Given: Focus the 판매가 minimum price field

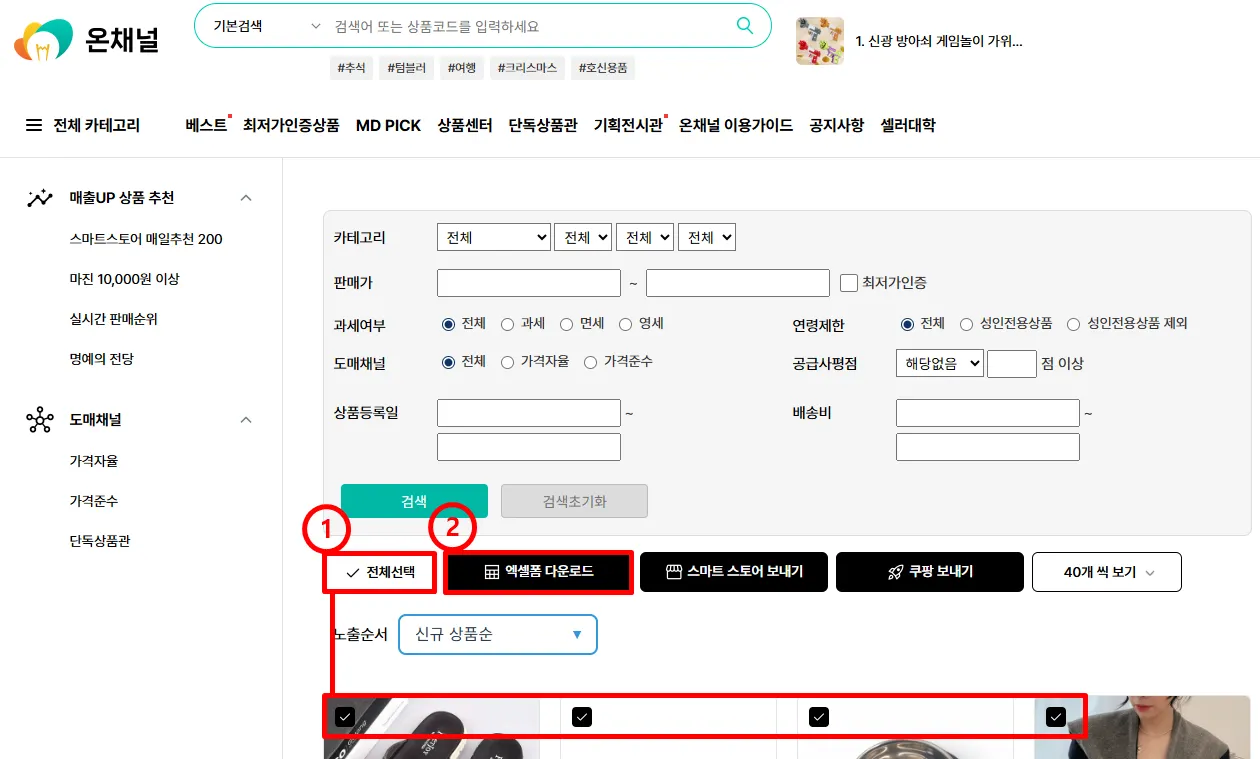Looking at the screenshot, I should [529, 283].
